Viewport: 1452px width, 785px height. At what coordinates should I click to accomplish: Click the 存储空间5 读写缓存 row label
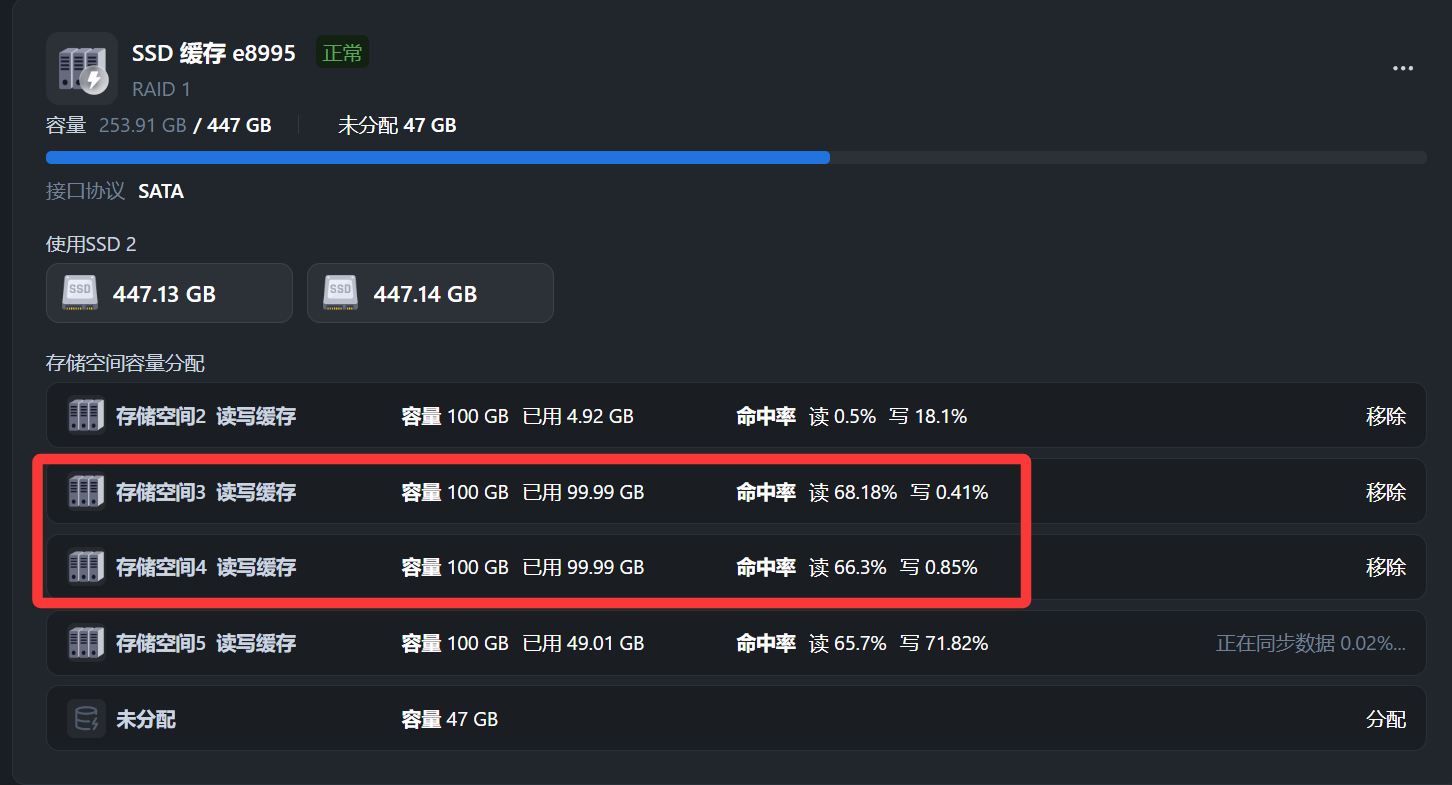205,643
